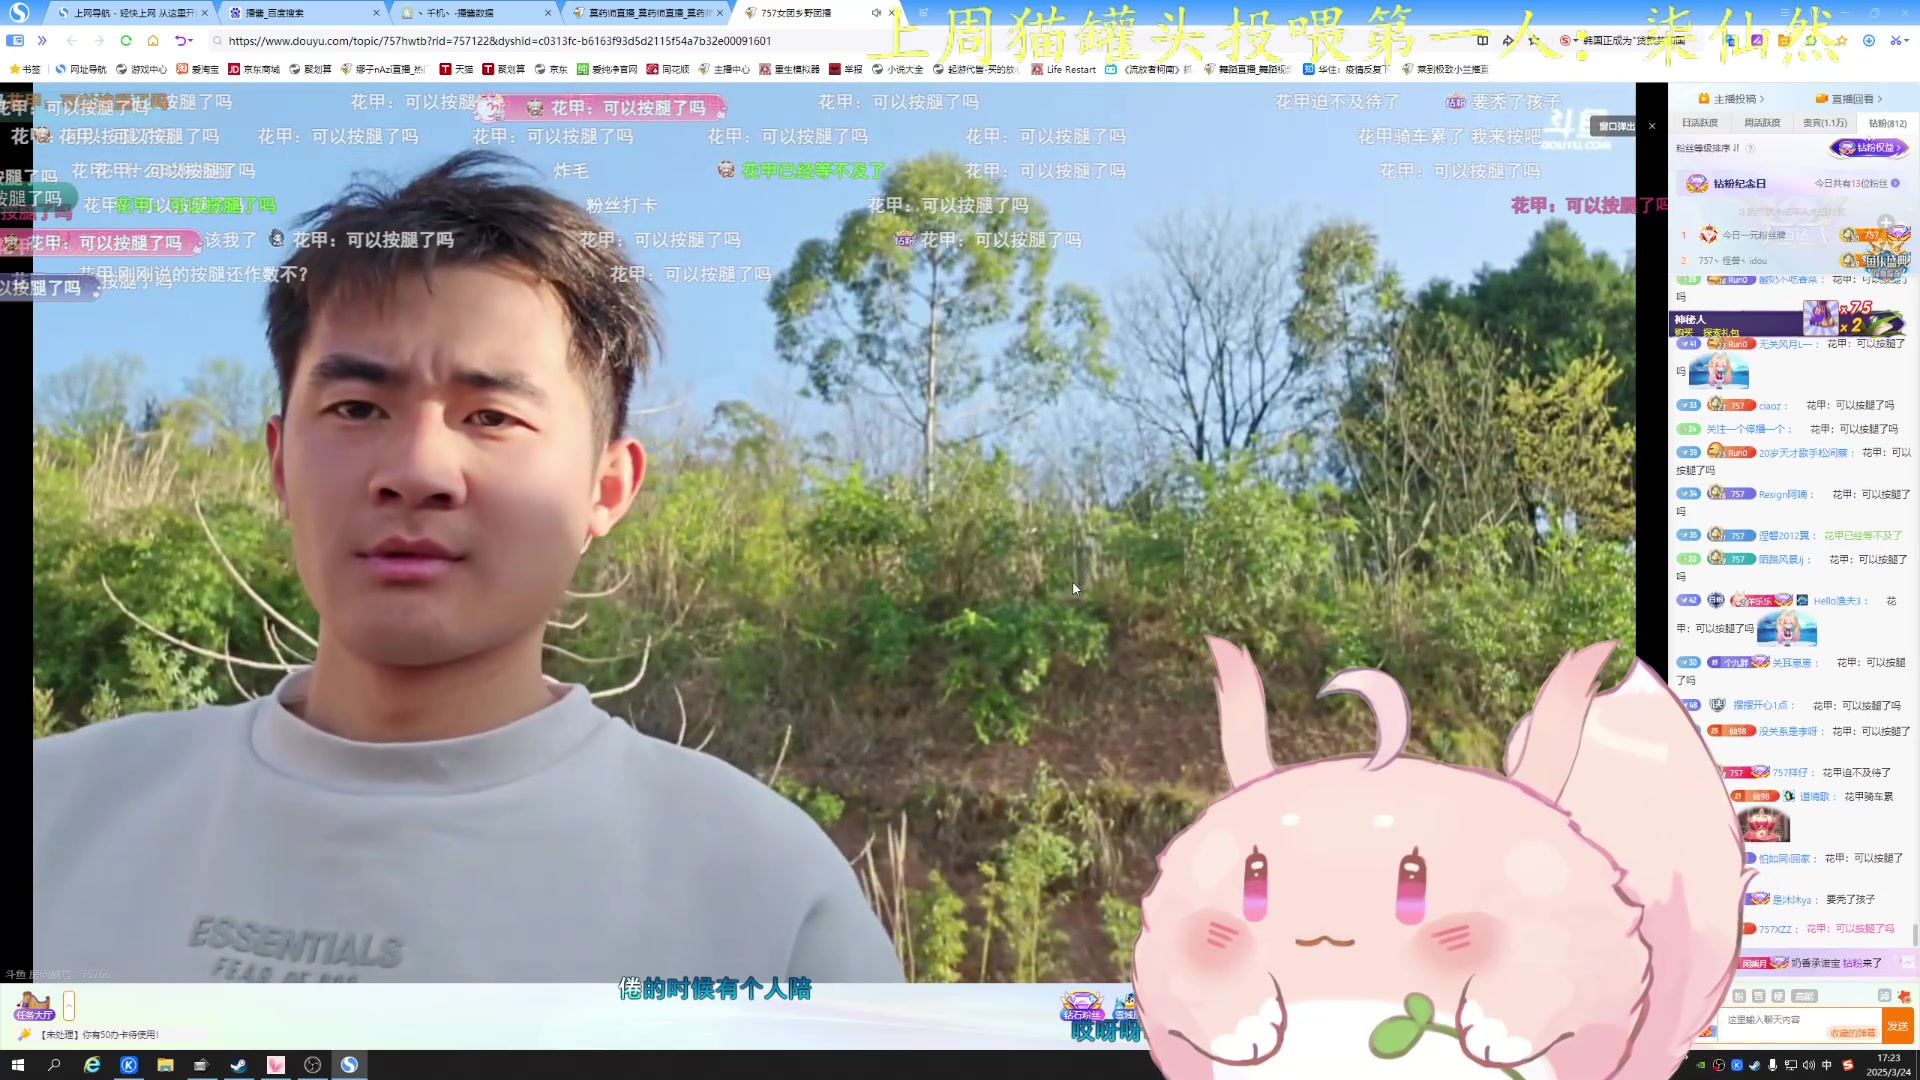The width and height of the screenshot is (1920, 1080).
Task: Toggle the 梗 chat option icon
Action: point(1778,996)
